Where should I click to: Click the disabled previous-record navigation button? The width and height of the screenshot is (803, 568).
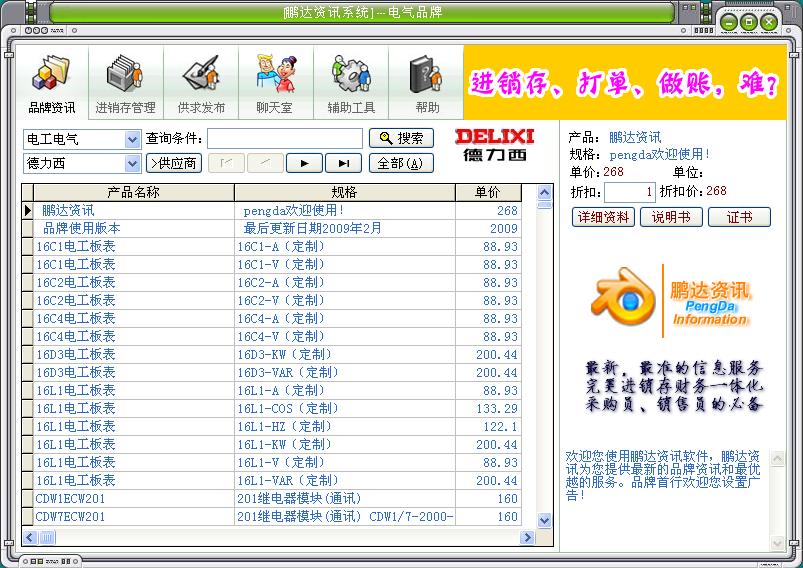265,163
